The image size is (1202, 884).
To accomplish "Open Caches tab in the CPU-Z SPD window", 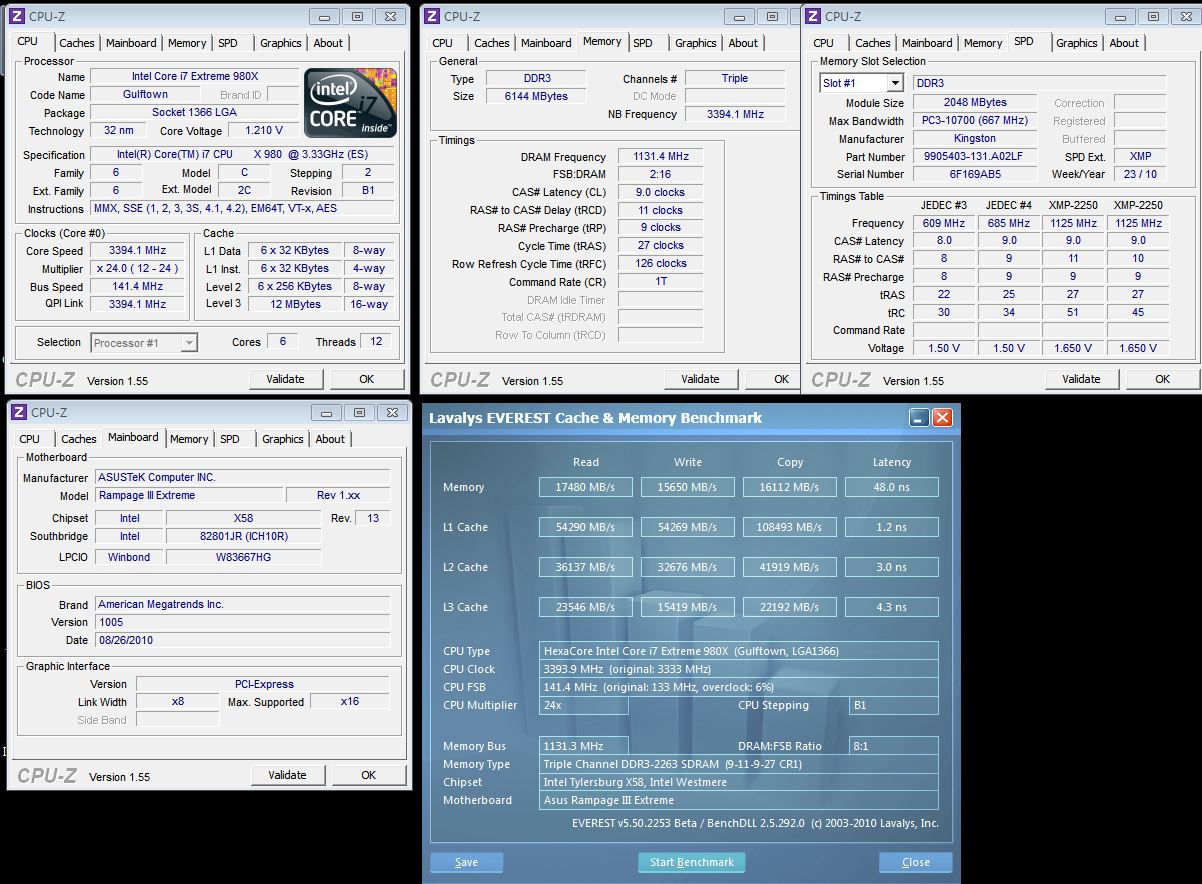I will (873, 43).
